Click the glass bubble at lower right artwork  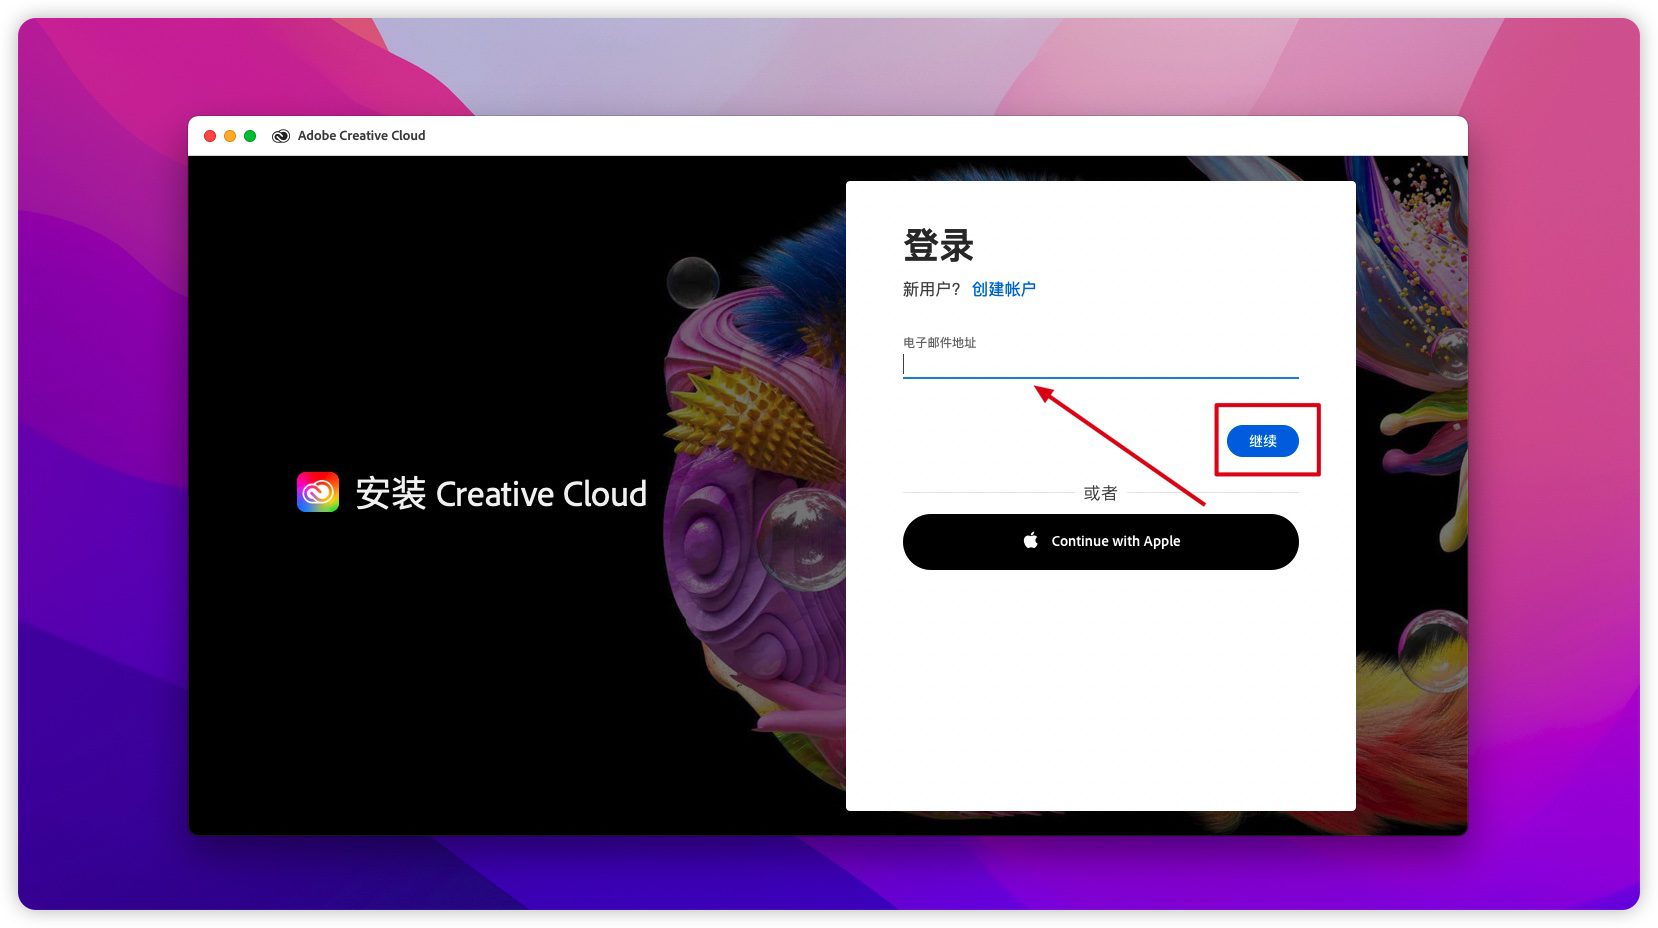1435,648
